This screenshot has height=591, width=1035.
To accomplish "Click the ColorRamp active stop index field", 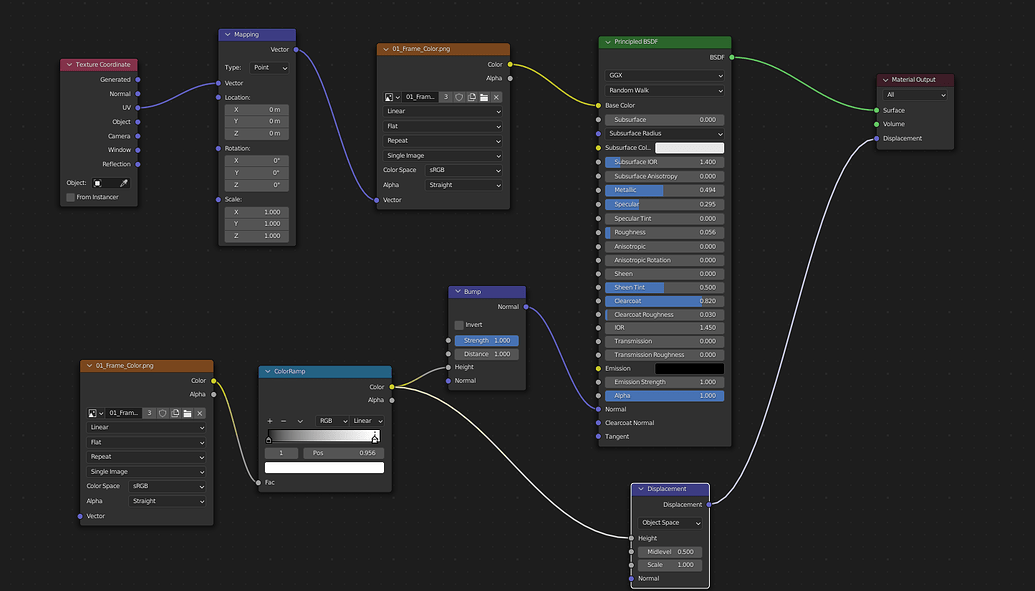I will coord(281,453).
